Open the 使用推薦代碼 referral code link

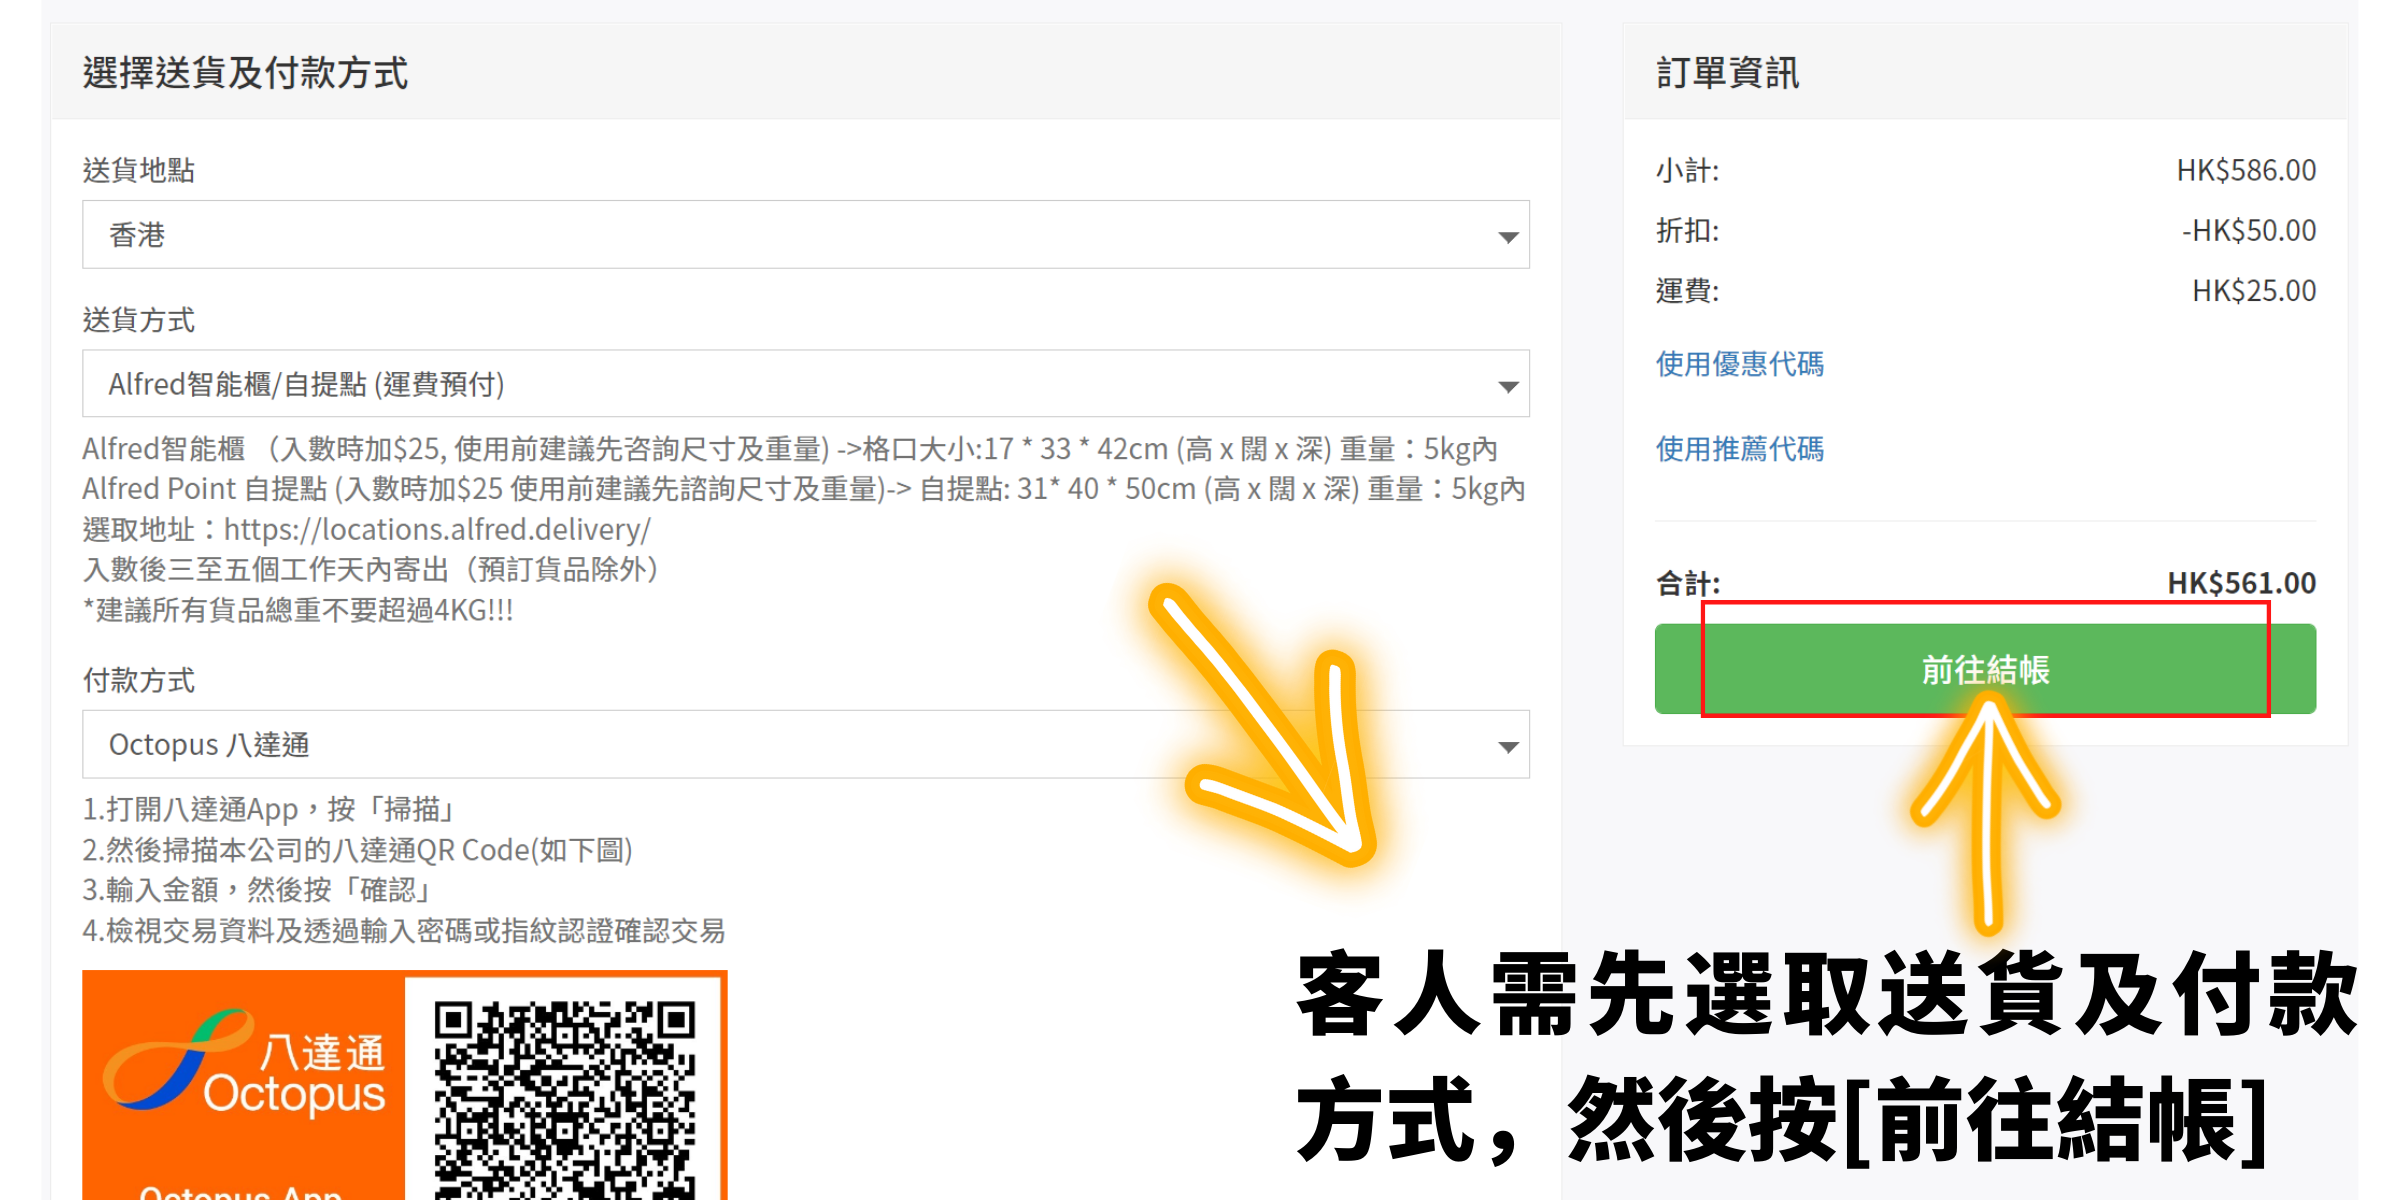[x=1739, y=449]
